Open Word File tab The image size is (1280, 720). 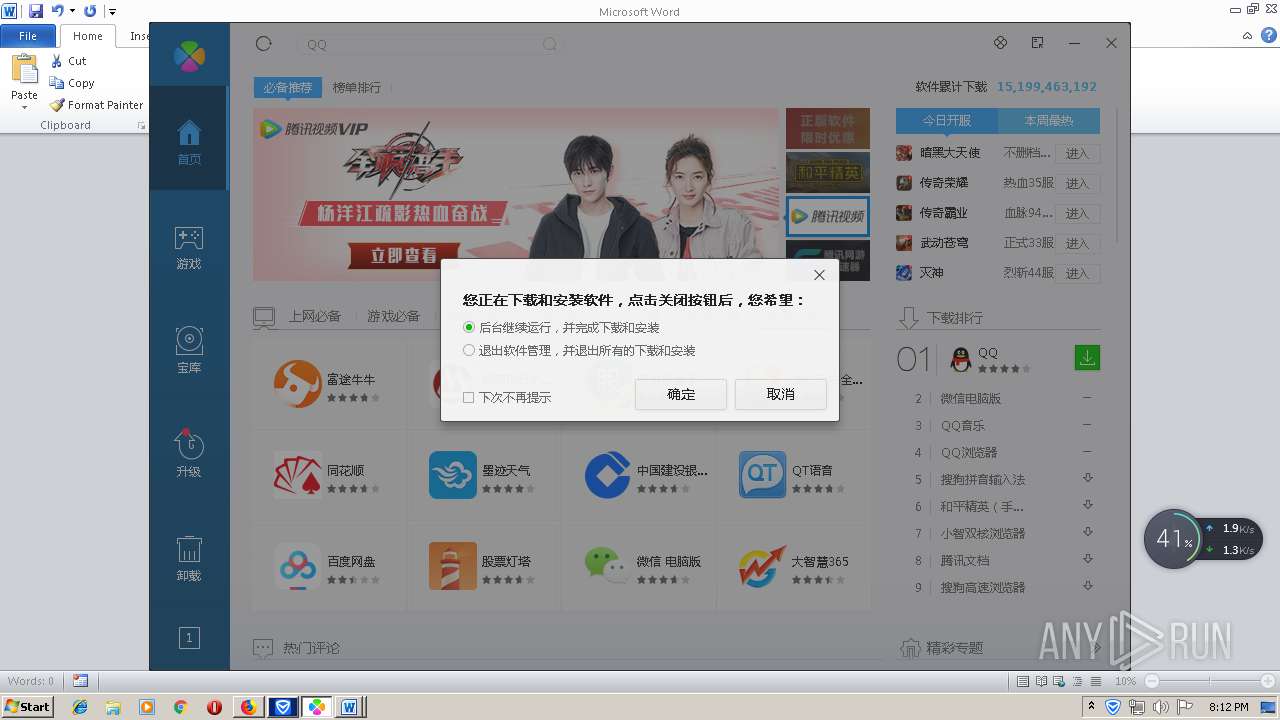pos(28,36)
